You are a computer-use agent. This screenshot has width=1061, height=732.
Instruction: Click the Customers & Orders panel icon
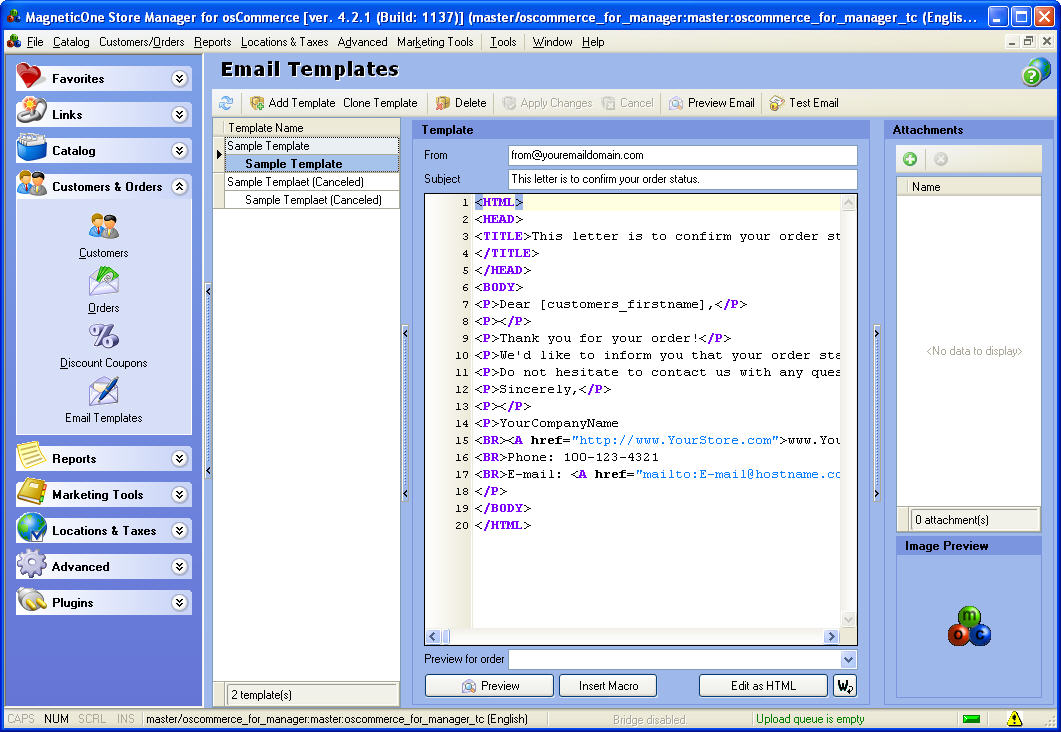[31, 184]
